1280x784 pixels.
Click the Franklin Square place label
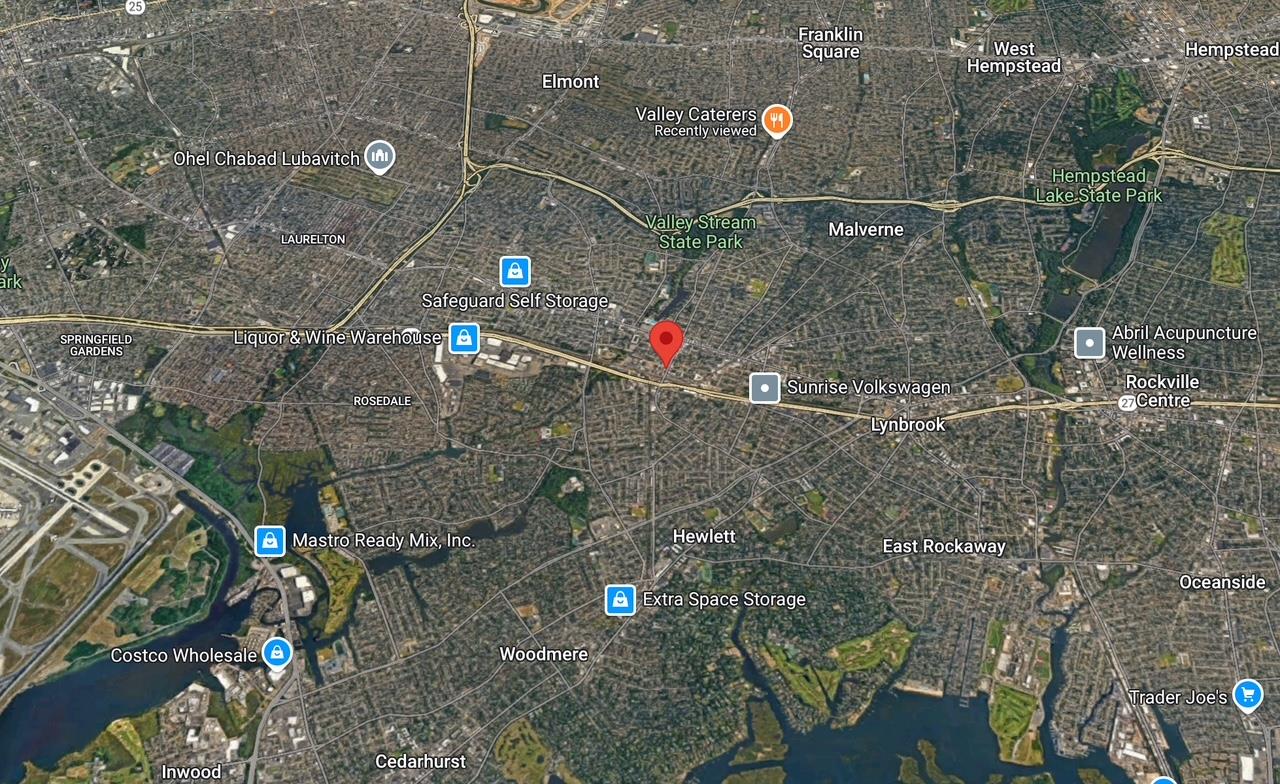tap(830, 43)
